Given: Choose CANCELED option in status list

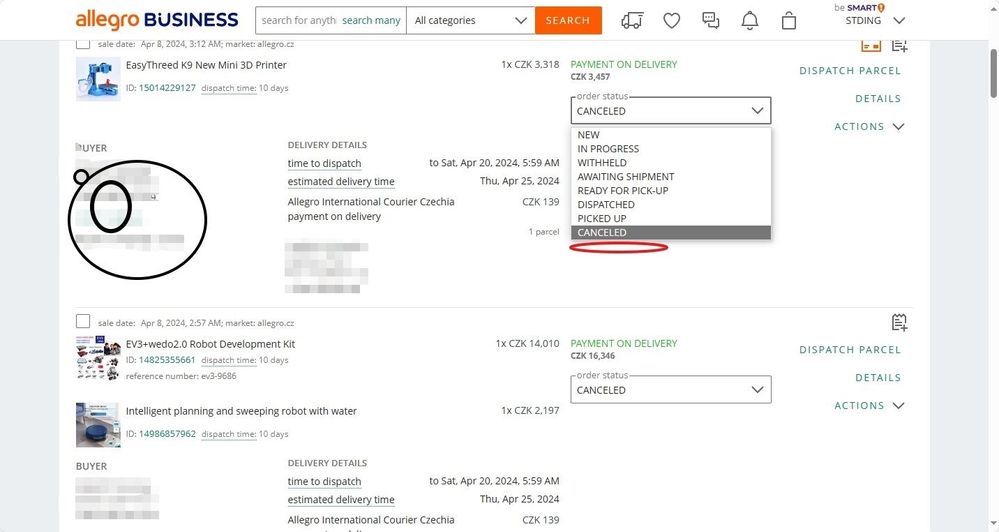Looking at the screenshot, I should (x=671, y=233).
